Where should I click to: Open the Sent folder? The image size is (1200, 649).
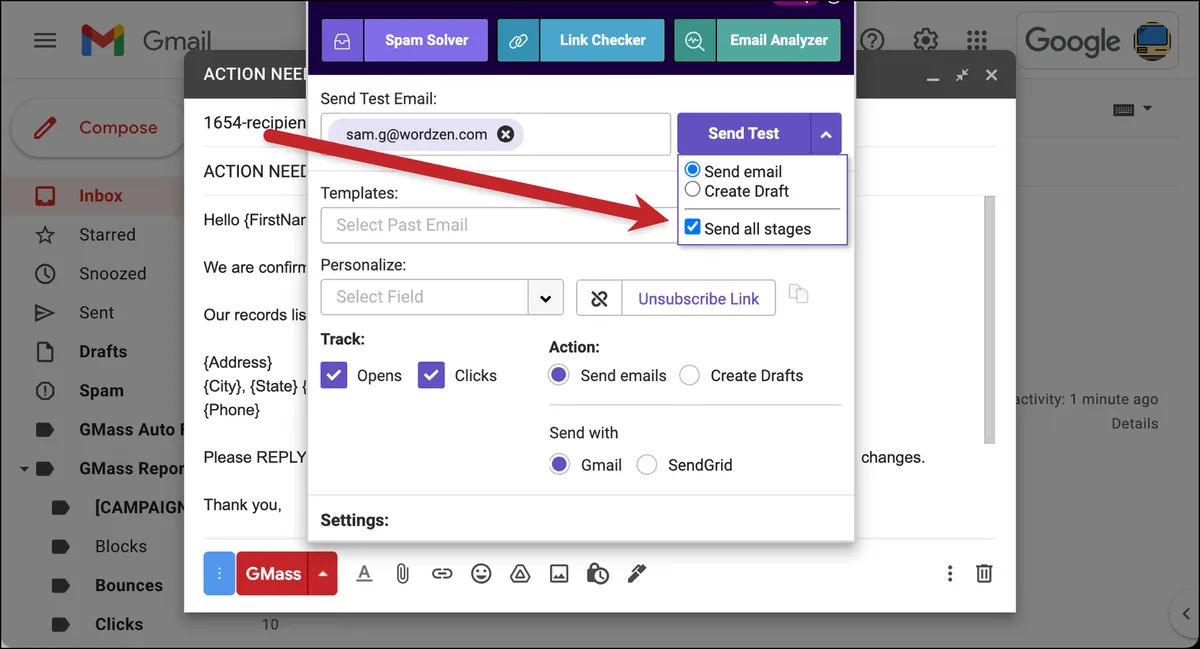[96, 313]
